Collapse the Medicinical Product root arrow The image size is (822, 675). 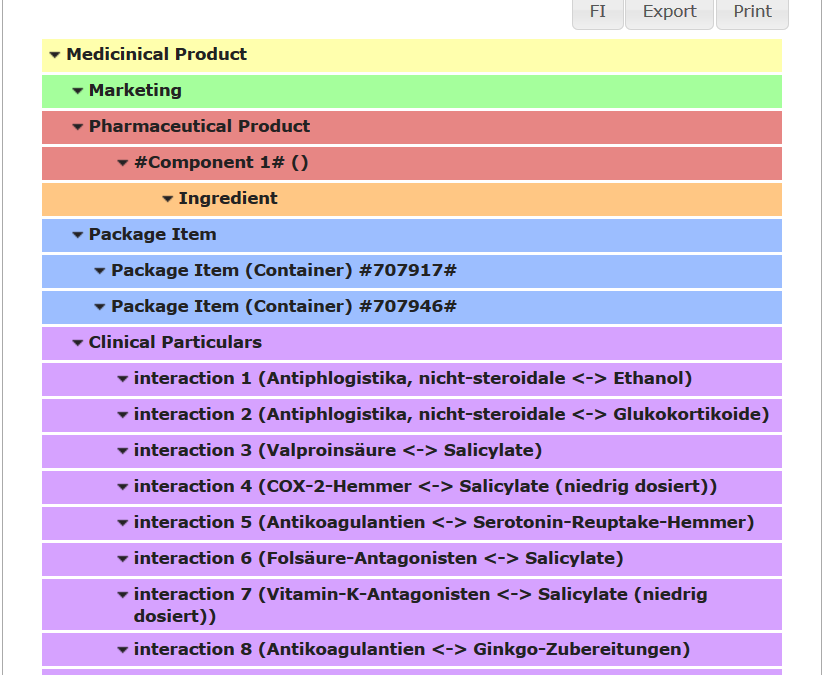pos(55,55)
